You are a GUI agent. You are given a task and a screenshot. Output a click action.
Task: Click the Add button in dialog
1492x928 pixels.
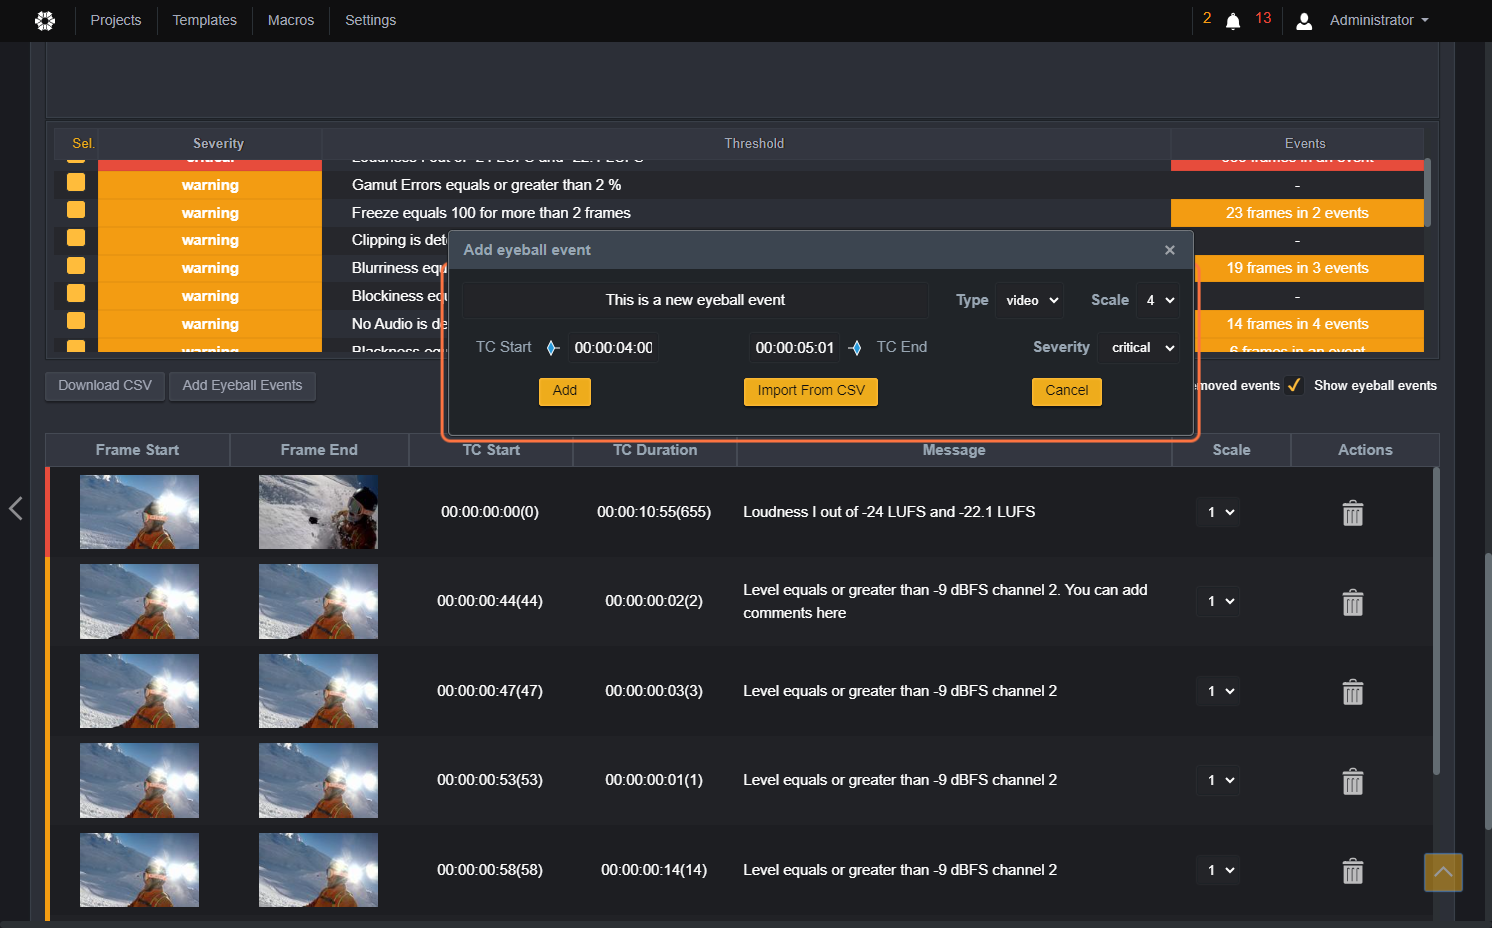[x=565, y=391]
